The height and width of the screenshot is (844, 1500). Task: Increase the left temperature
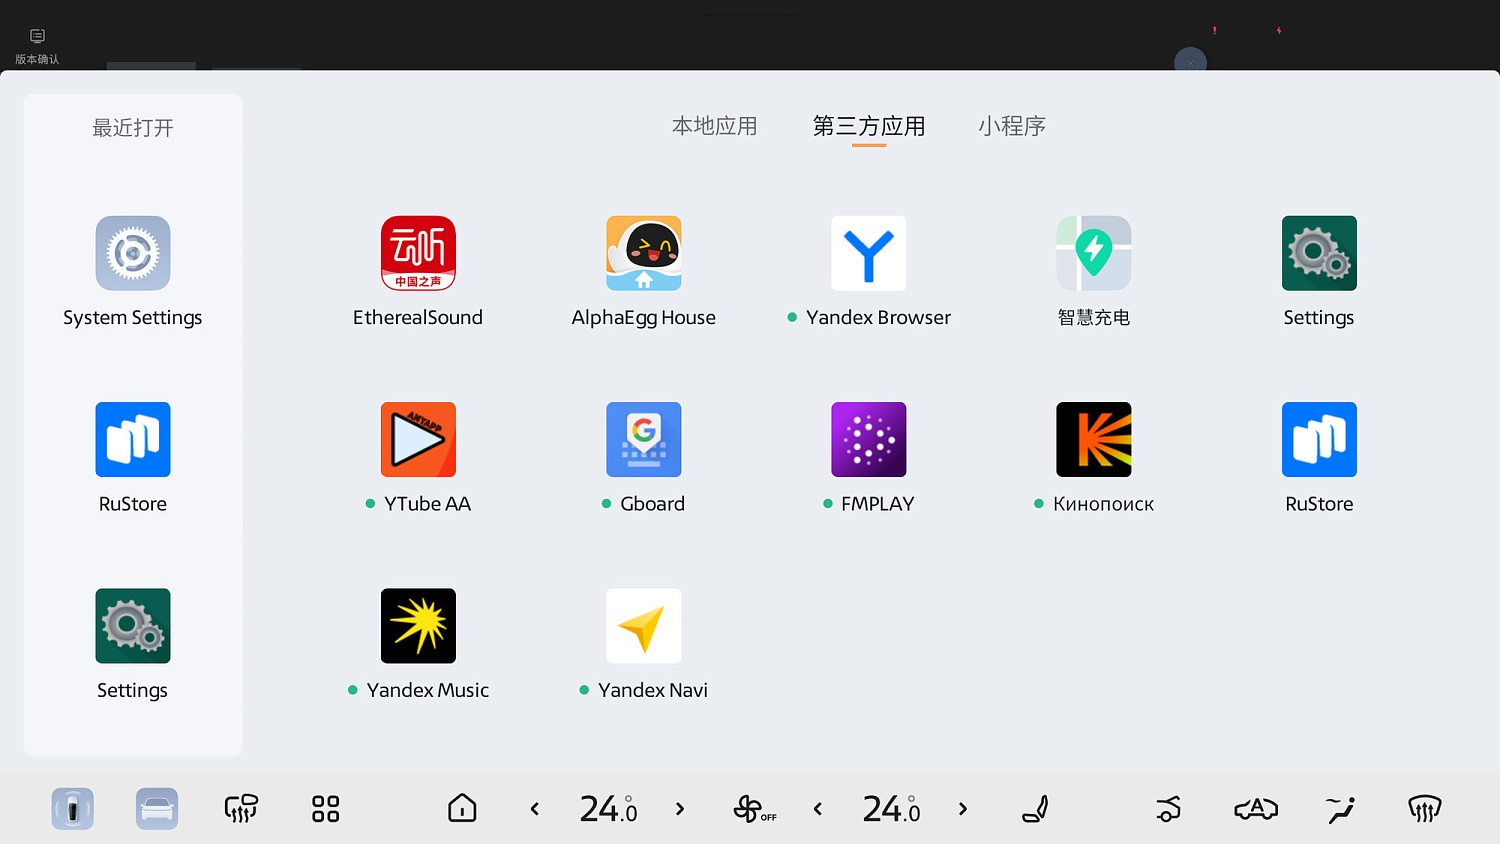point(680,809)
